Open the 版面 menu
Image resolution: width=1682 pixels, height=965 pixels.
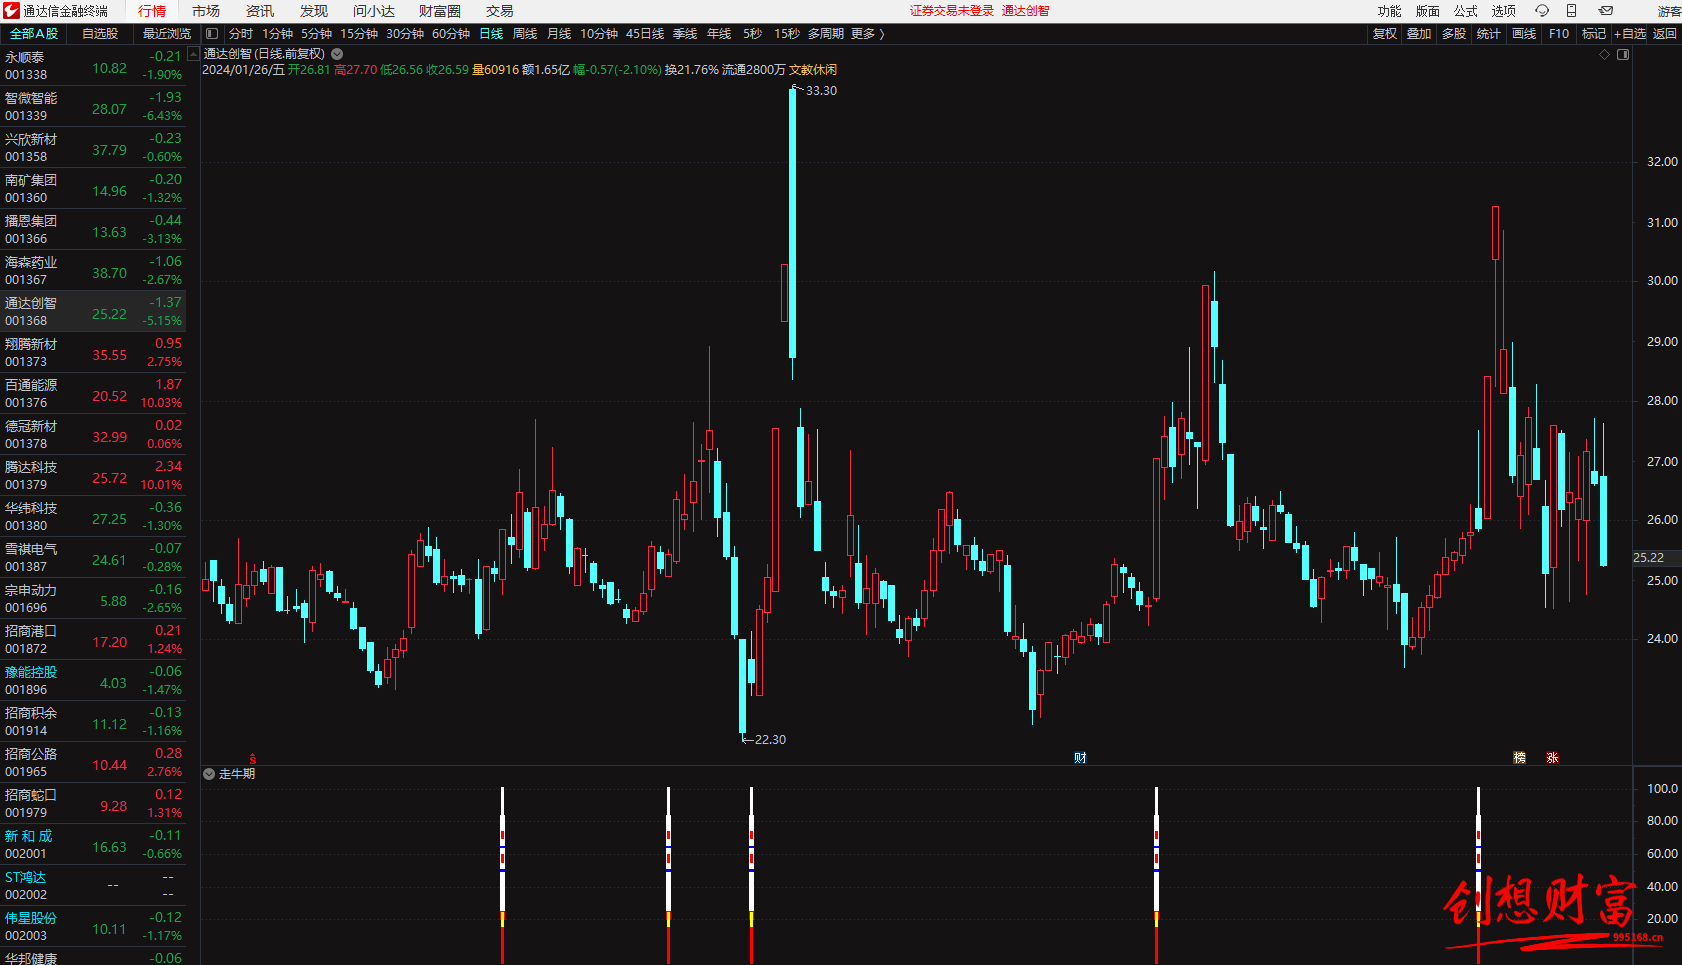[x=1428, y=11]
